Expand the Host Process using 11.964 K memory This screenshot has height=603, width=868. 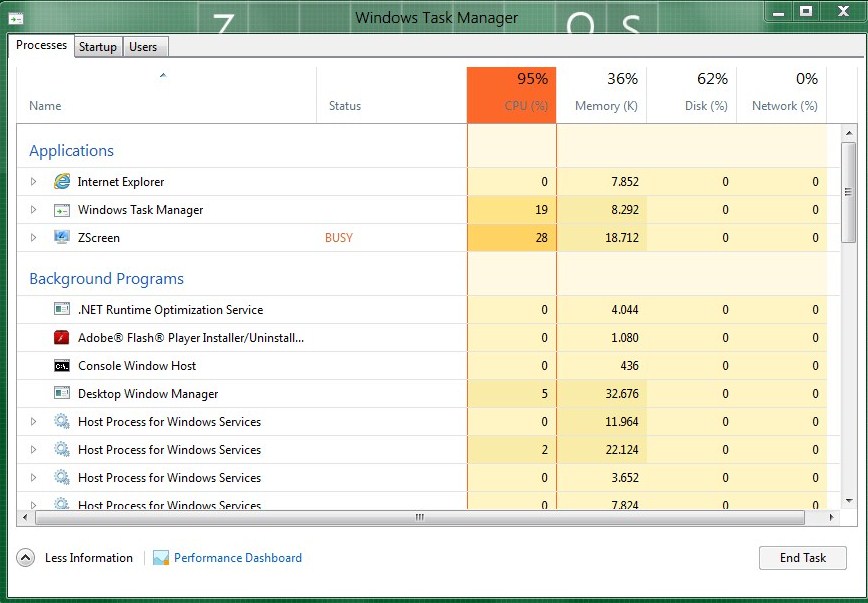point(33,421)
